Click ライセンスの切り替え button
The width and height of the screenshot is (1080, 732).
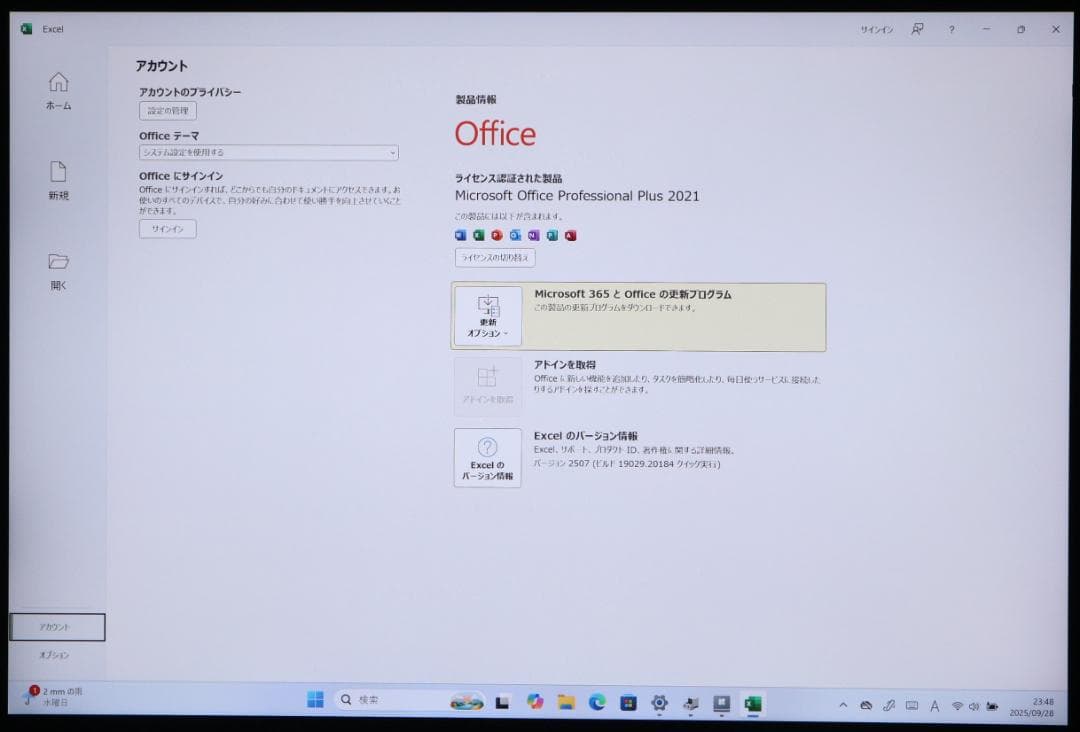495,258
